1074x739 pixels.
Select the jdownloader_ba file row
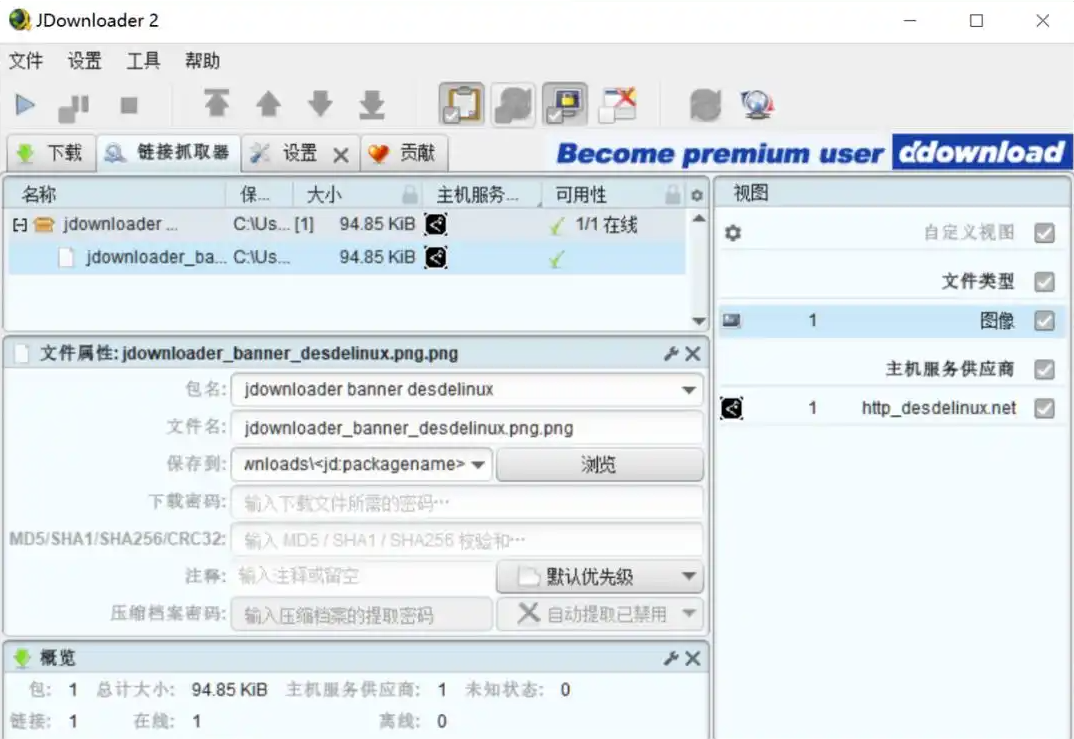click(347, 258)
